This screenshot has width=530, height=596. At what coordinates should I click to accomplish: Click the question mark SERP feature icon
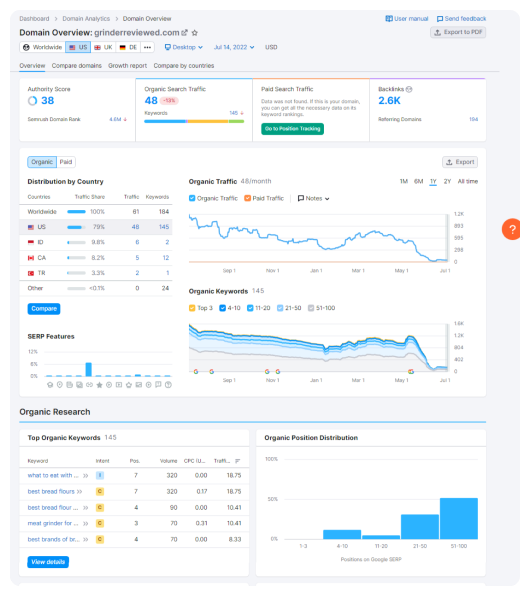click(x=168, y=385)
